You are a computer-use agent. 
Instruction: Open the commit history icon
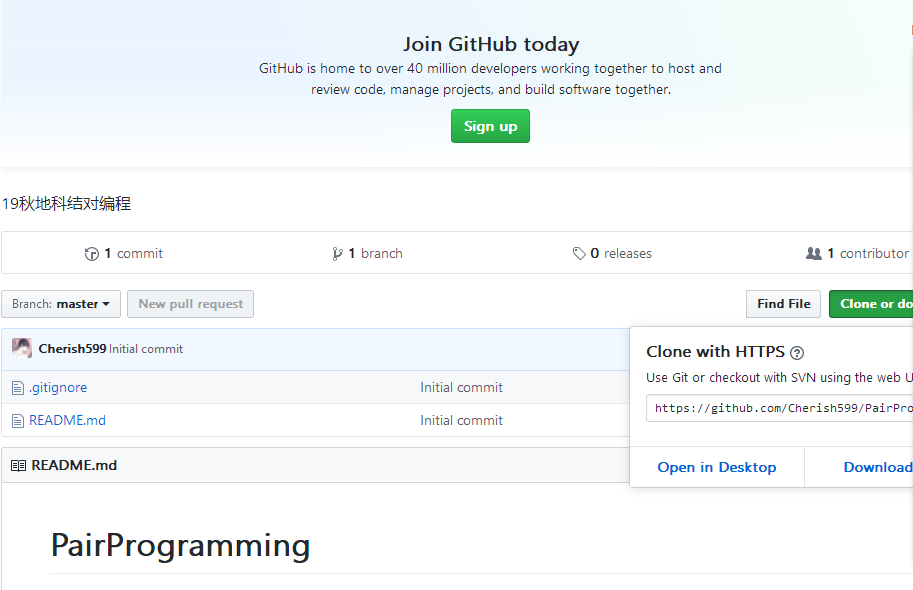[91, 254]
